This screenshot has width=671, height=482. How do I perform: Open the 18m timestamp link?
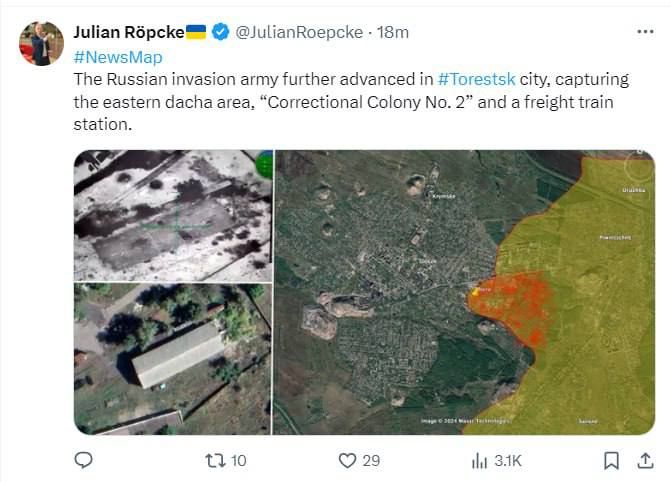coord(391,32)
